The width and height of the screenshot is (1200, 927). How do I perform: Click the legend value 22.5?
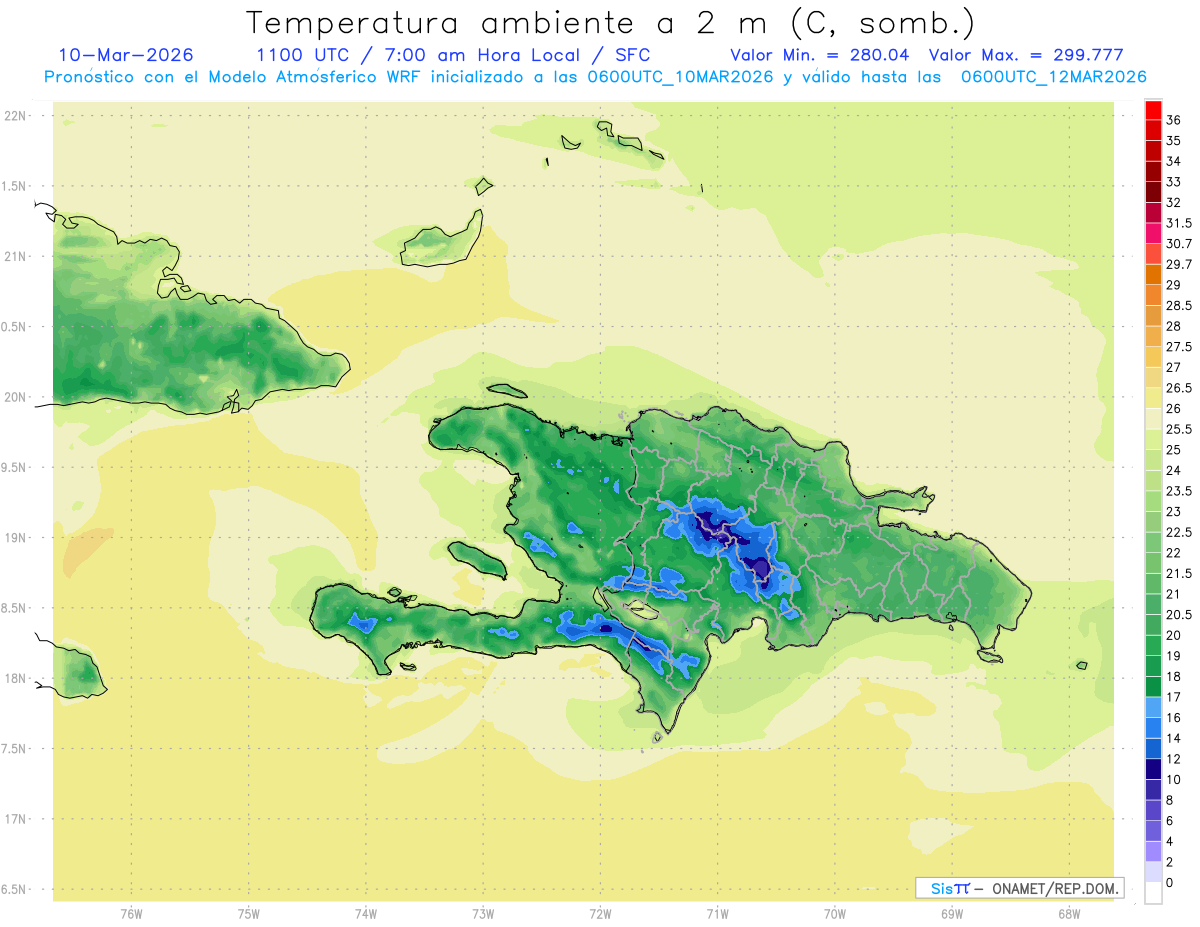click(x=1179, y=532)
